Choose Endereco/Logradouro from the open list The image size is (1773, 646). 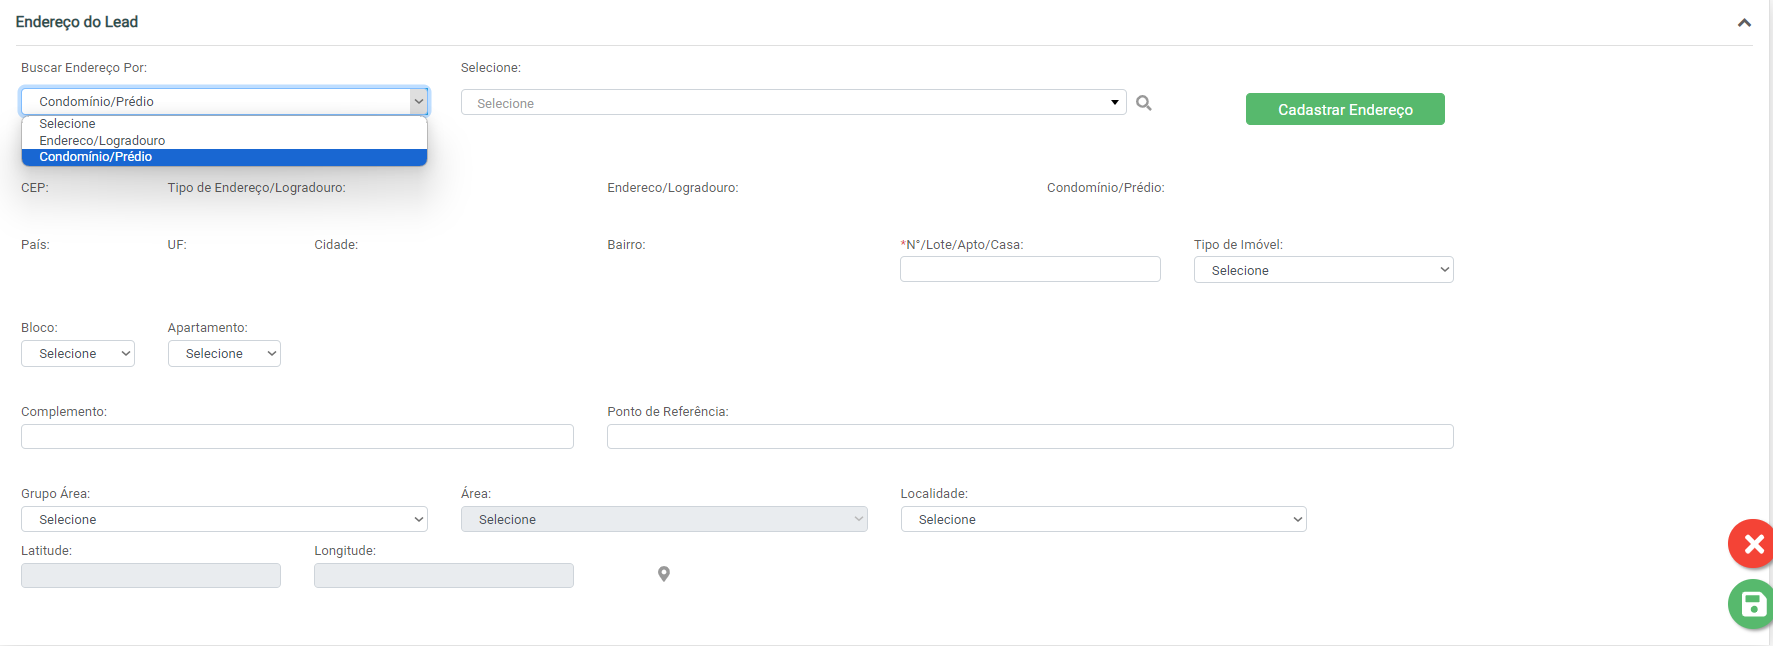(x=102, y=141)
